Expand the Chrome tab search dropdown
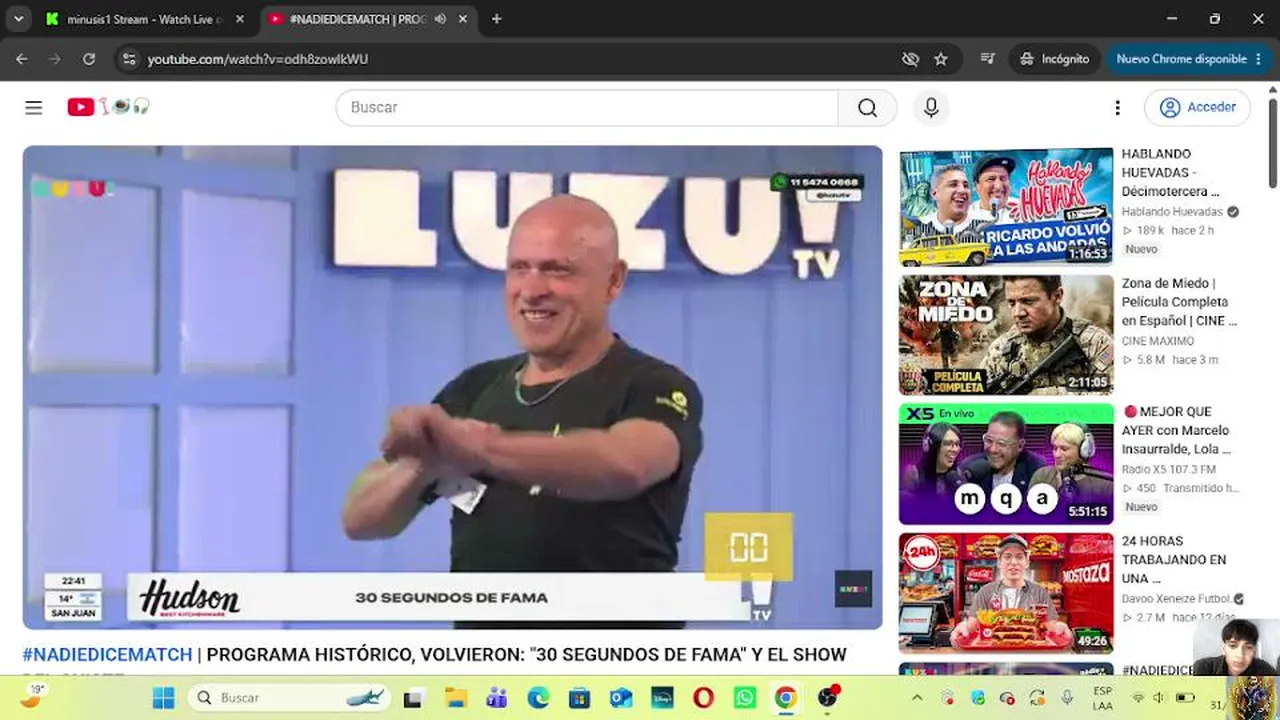 18,19
